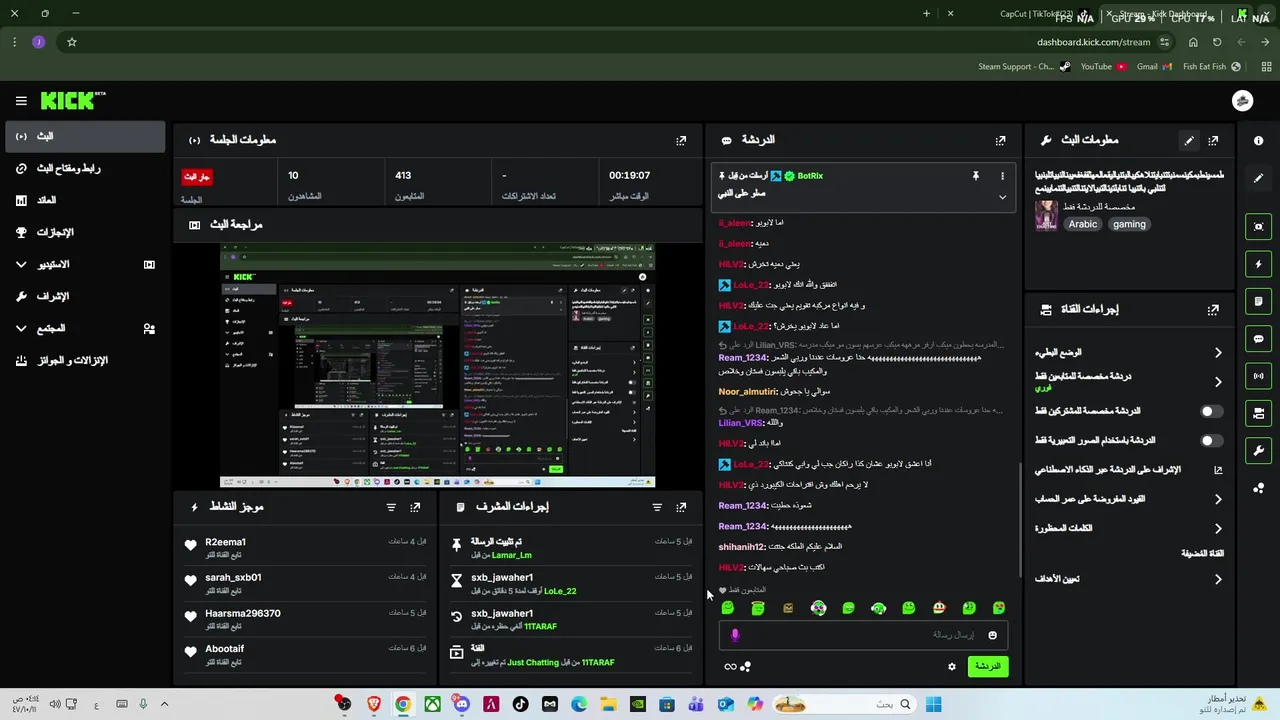The width and height of the screenshot is (1280, 720).
Task: Toggle the stream preview widget icon in the right sidebar
Action: tap(1258, 227)
